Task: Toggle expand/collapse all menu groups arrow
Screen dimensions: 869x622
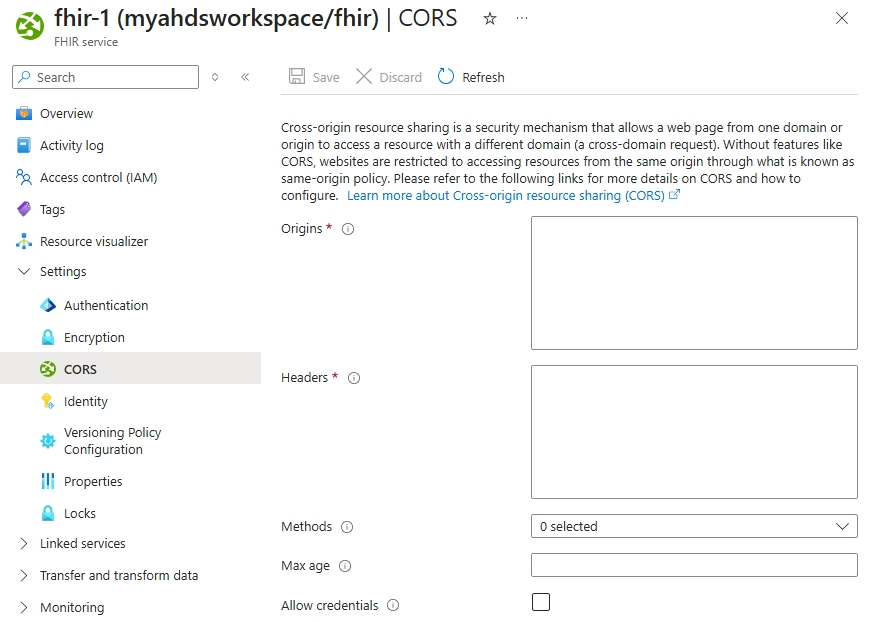Action: 215,77
